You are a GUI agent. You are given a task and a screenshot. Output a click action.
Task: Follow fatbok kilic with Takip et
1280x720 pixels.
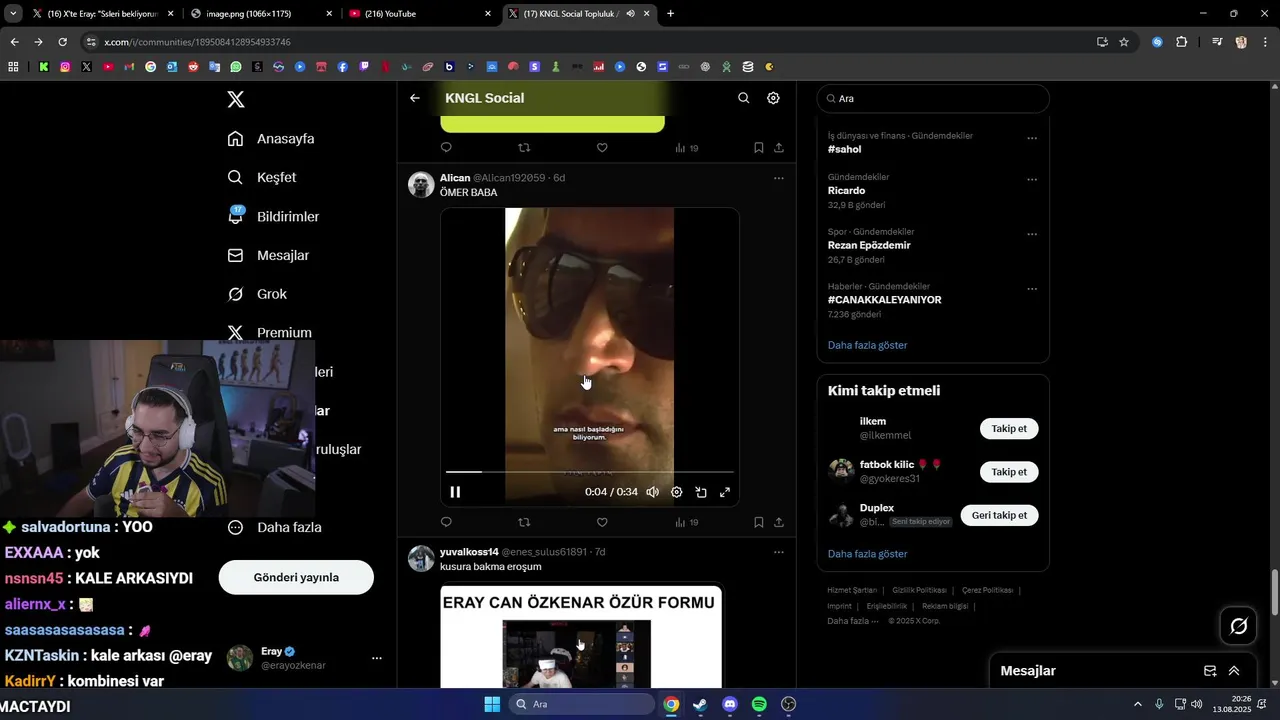(1009, 471)
